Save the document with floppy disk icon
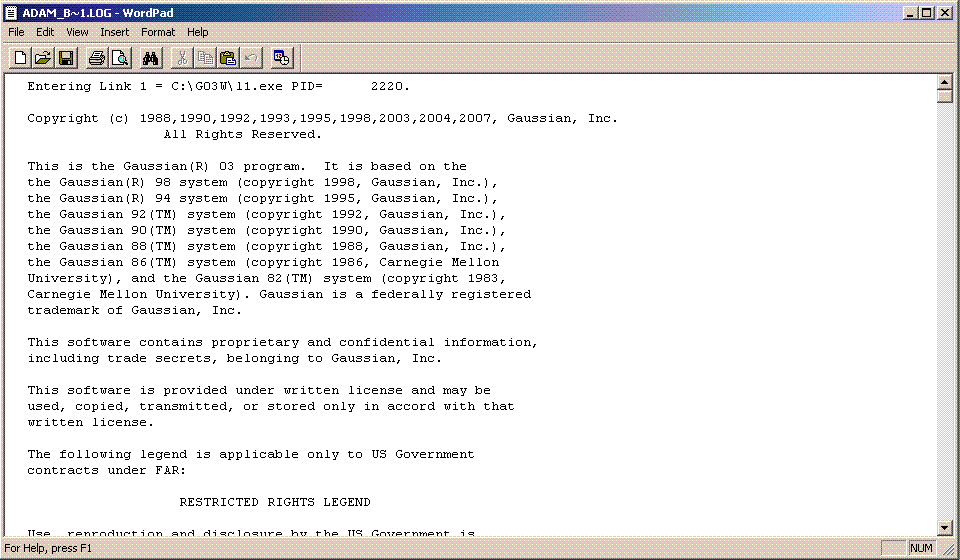Screen dimensions: 960x560 coord(66,58)
